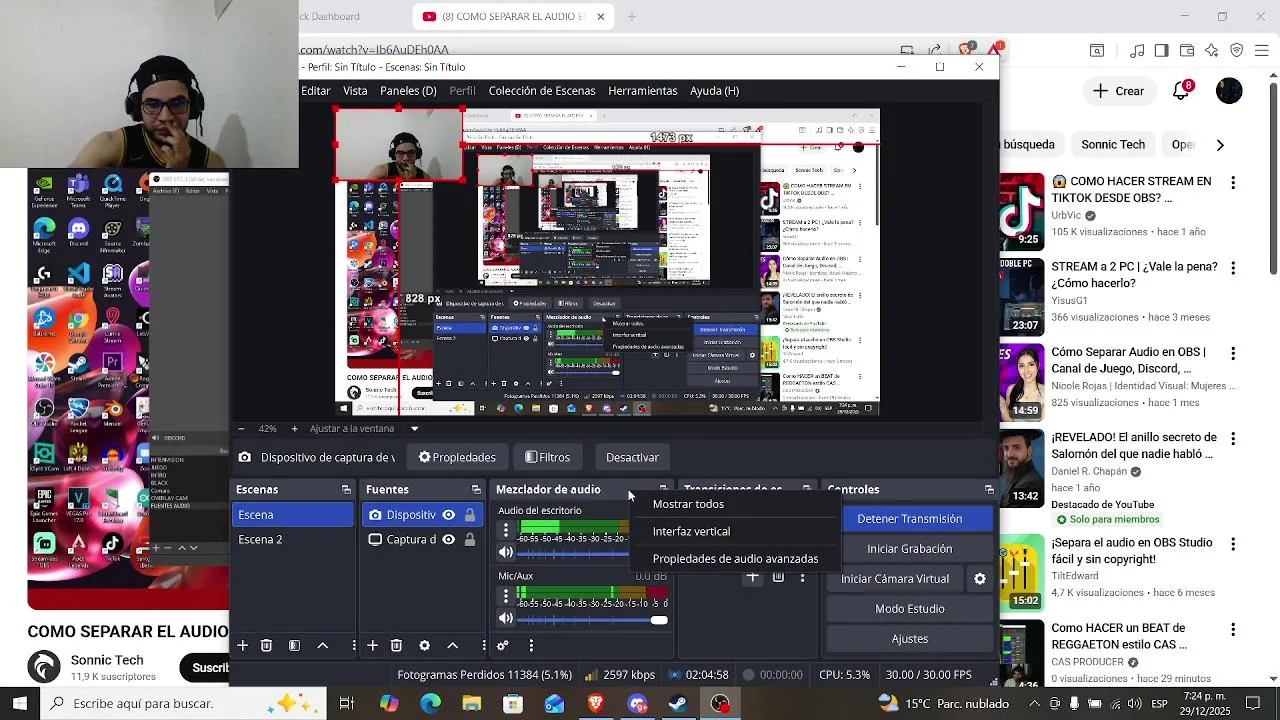Open mixer toolbar three-dot menu

(x=531, y=646)
